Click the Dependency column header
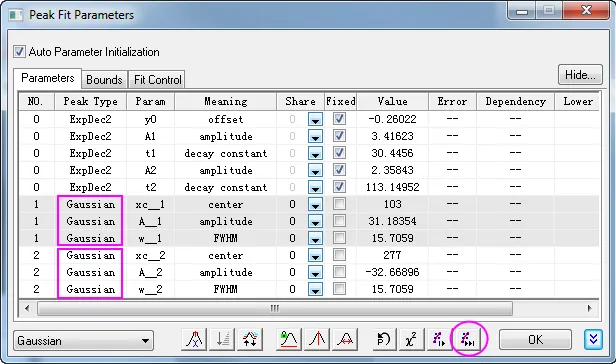616x364 pixels. pos(515,102)
